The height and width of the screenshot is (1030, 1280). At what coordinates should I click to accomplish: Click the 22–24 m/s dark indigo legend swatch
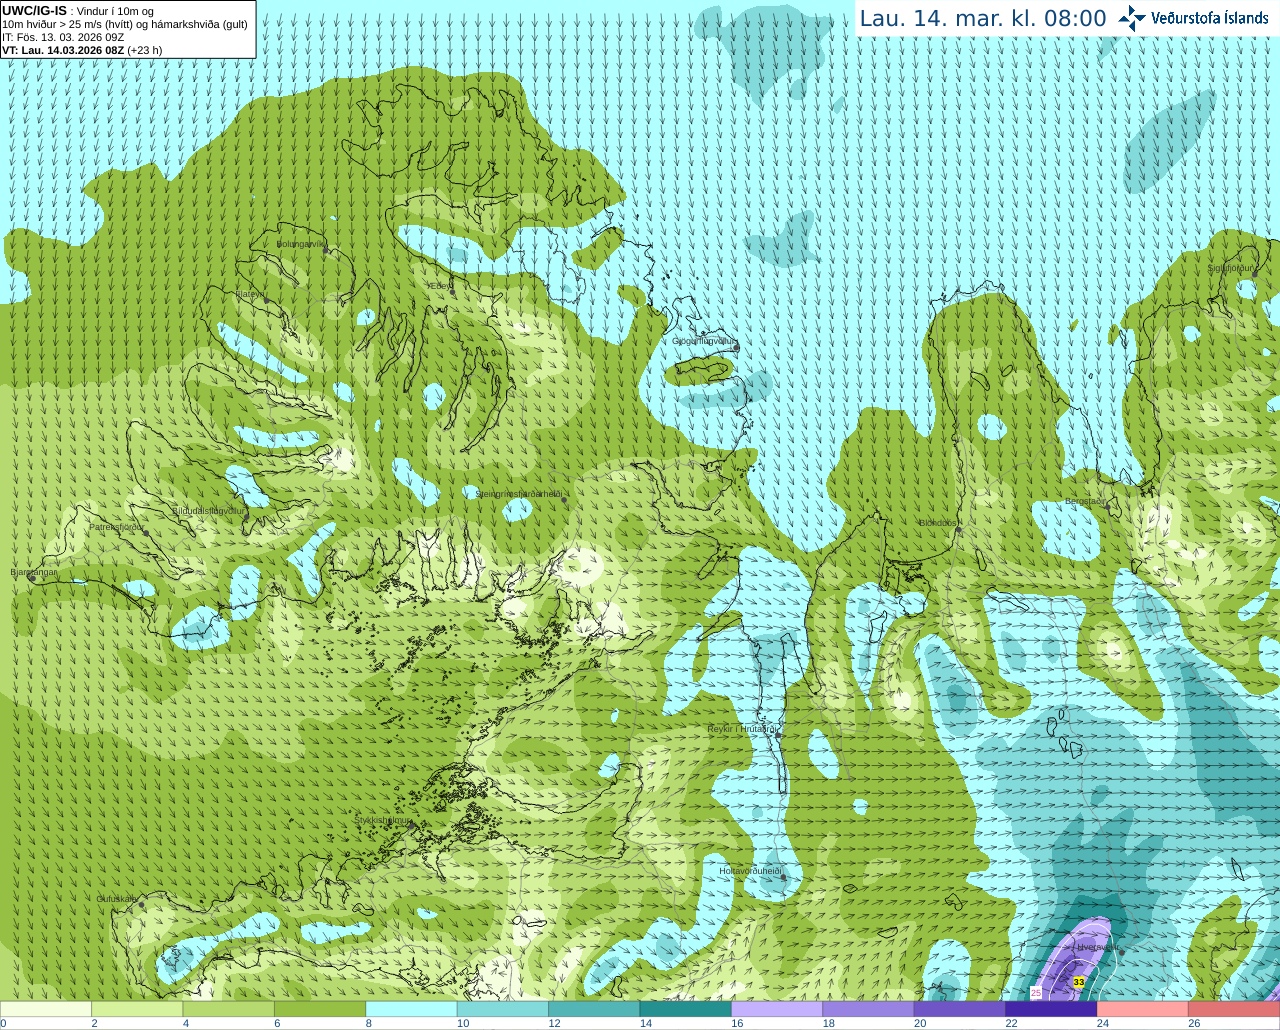click(1051, 1009)
